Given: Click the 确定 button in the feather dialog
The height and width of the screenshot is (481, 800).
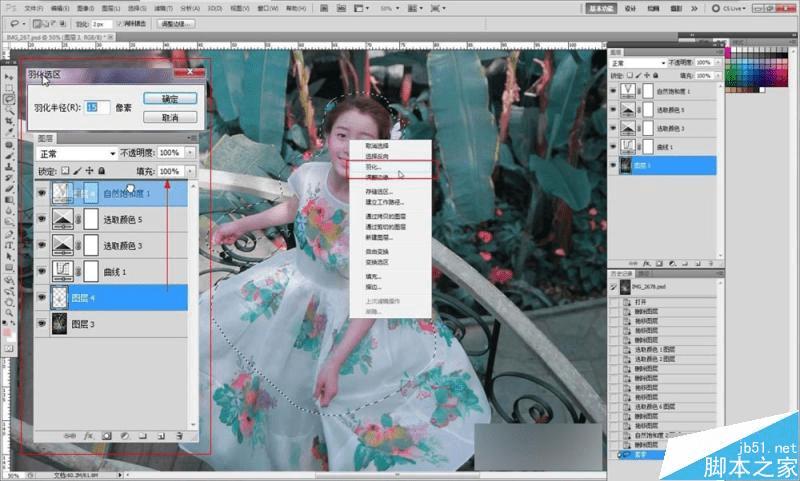Looking at the screenshot, I should pyautogui.click(x=170, y=98).
